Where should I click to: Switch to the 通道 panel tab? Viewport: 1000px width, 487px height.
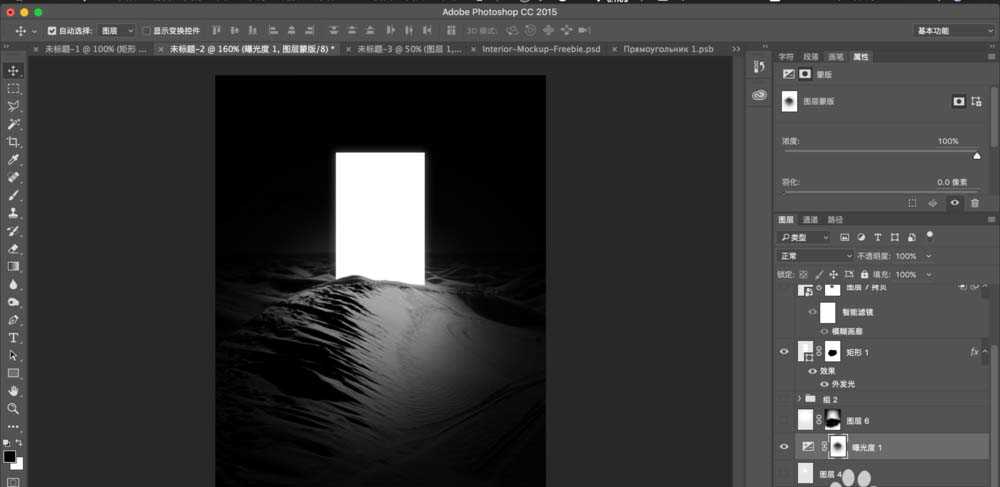click(810, 220)
